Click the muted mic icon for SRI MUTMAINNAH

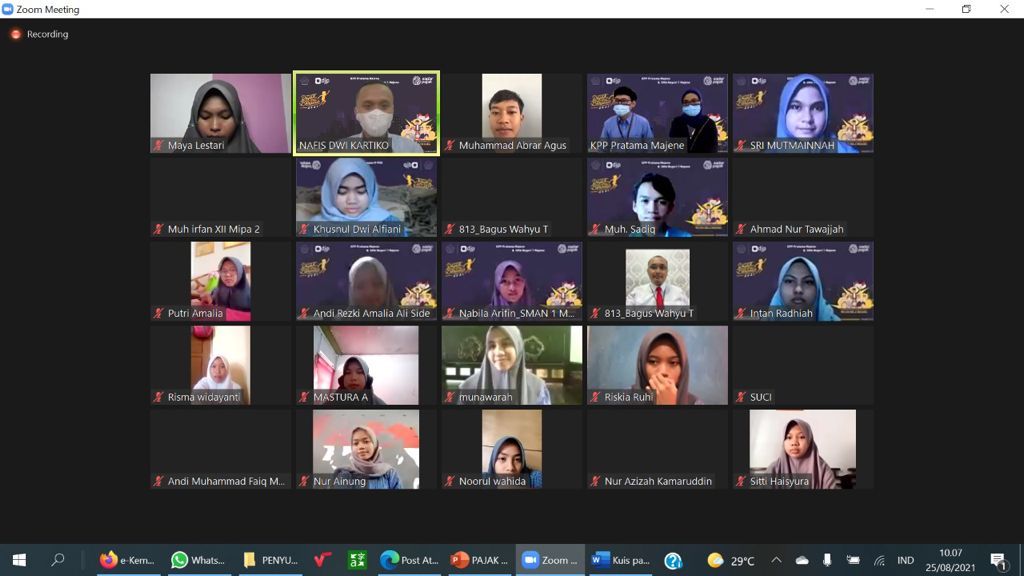click(741, 146)
